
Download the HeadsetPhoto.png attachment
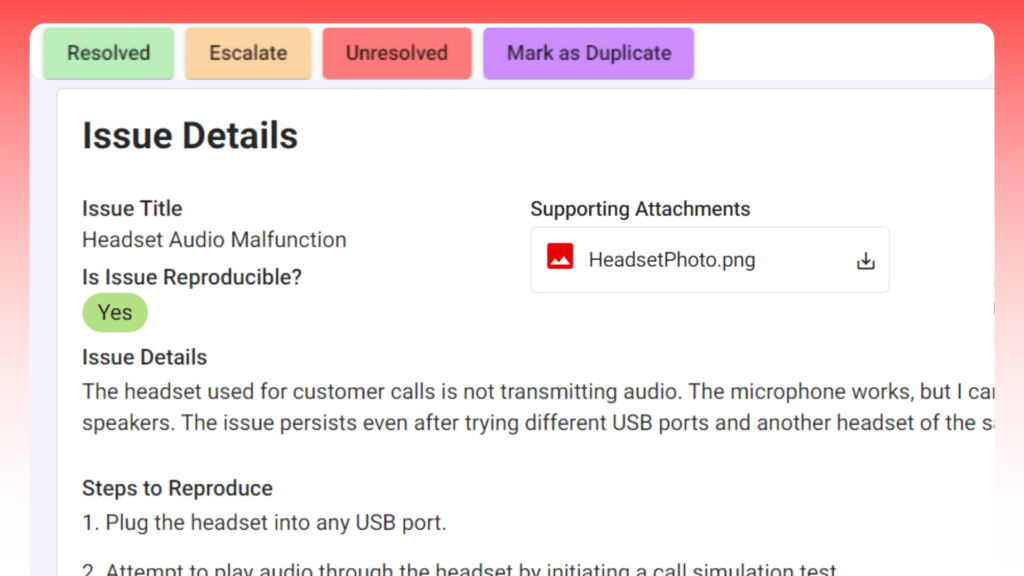pos(865,261)
